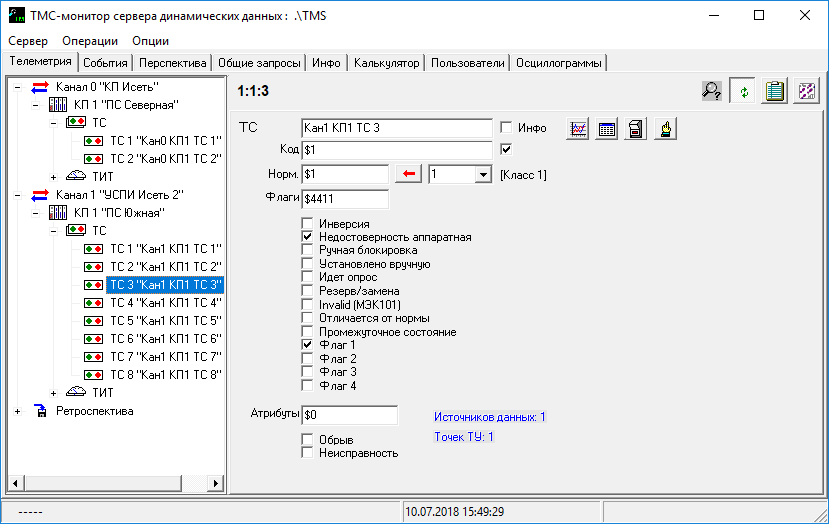
Task: Click the purple striped grid icon
Action: pos(806,91)
